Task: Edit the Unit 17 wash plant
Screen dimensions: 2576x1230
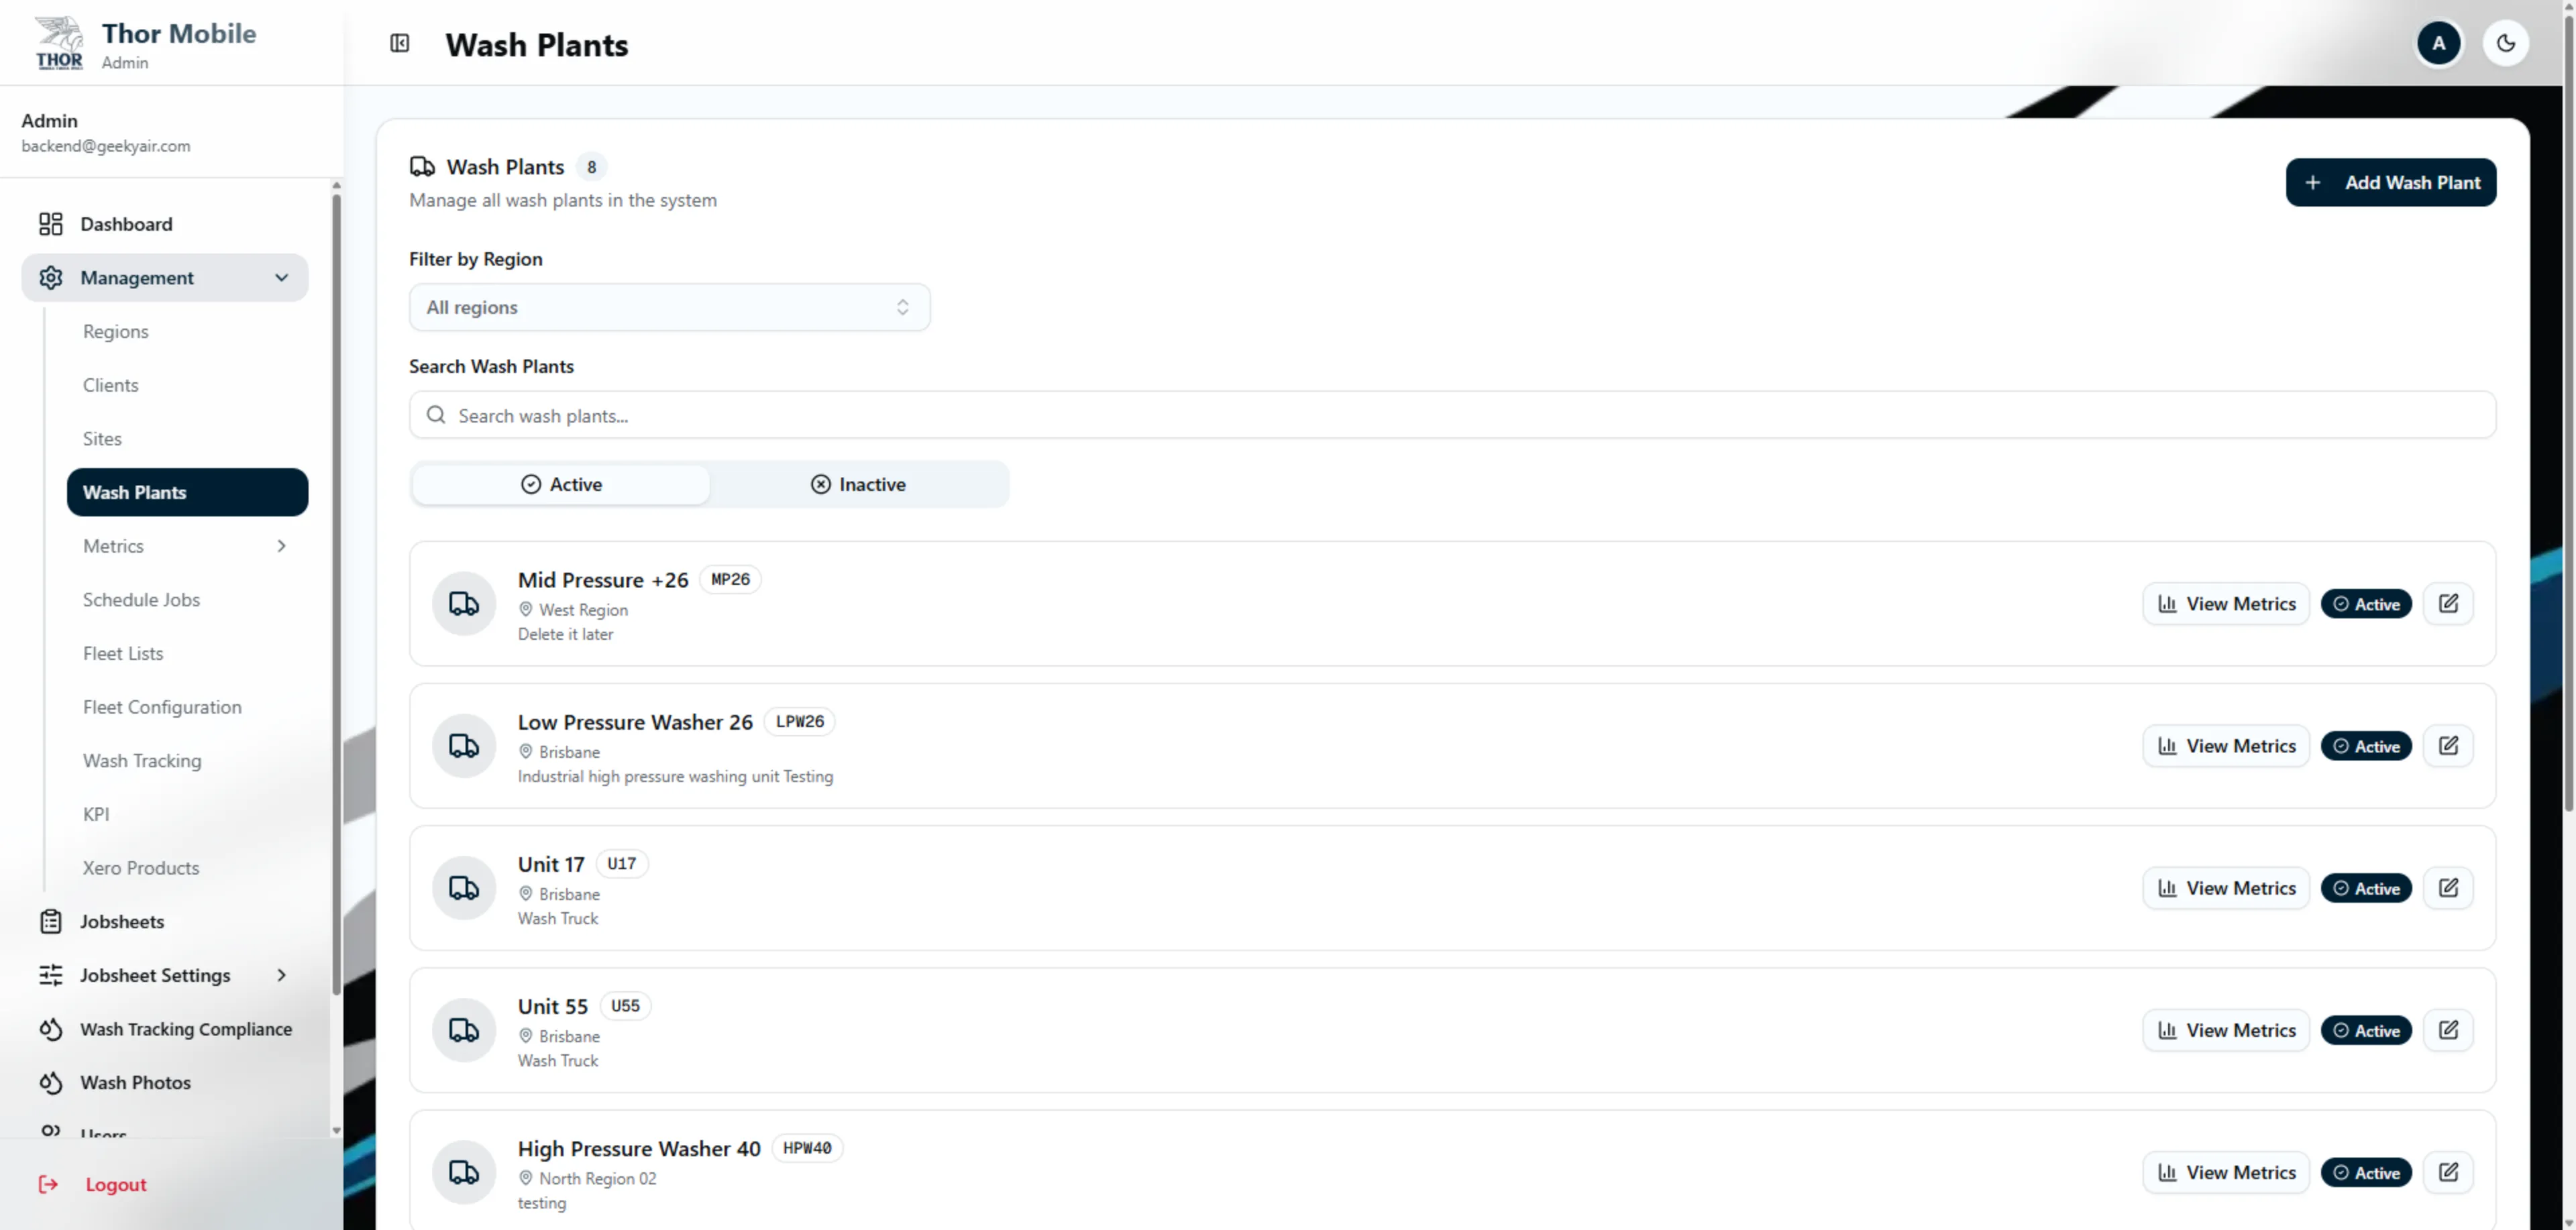Action: coord(2448,888)
